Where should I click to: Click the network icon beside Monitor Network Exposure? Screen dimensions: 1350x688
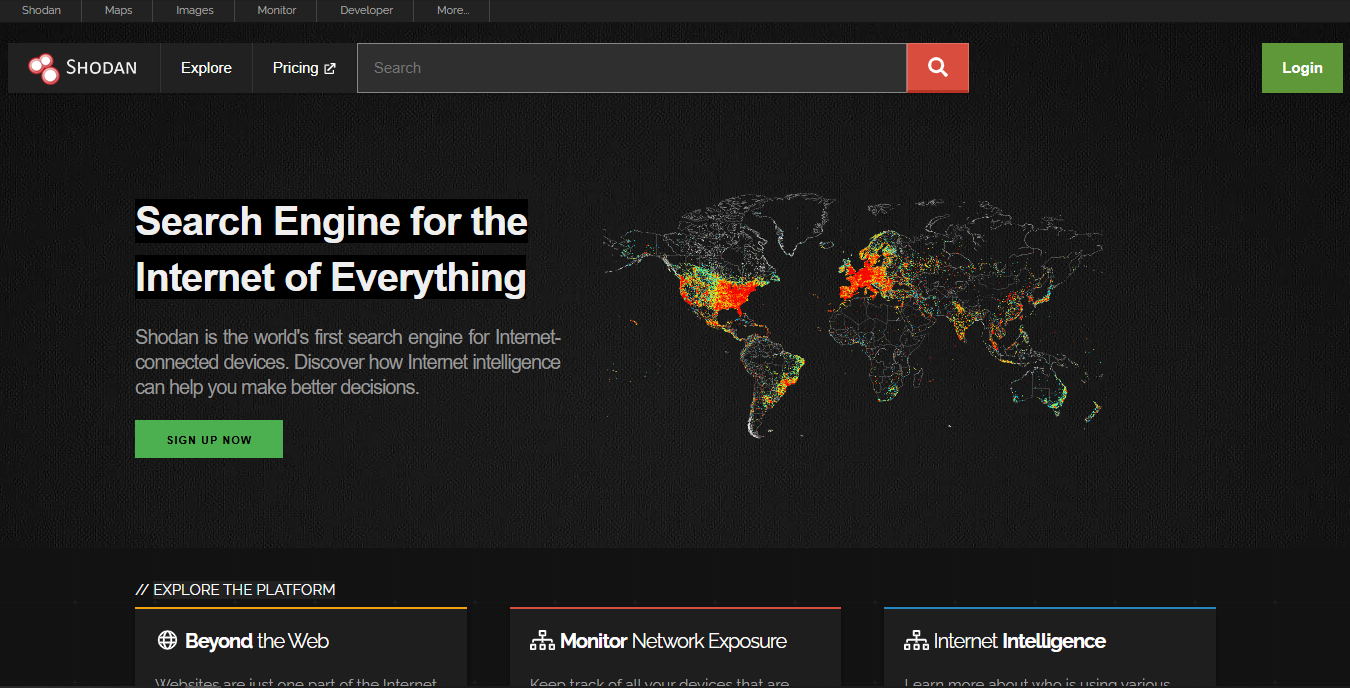click(x=542, y=641)
